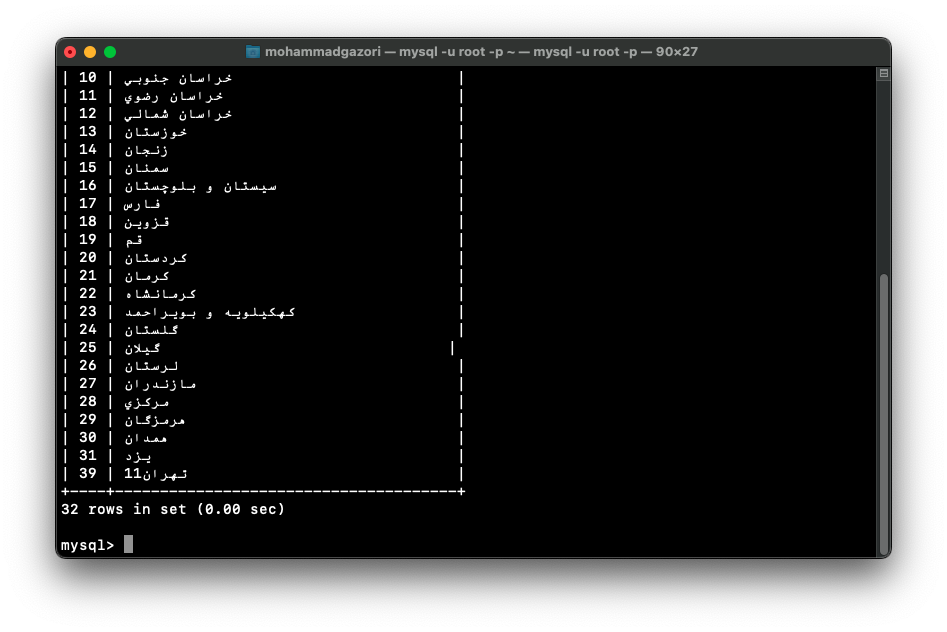Select the row id 17
The image size is (947, 632).
[x=88, y=204]
